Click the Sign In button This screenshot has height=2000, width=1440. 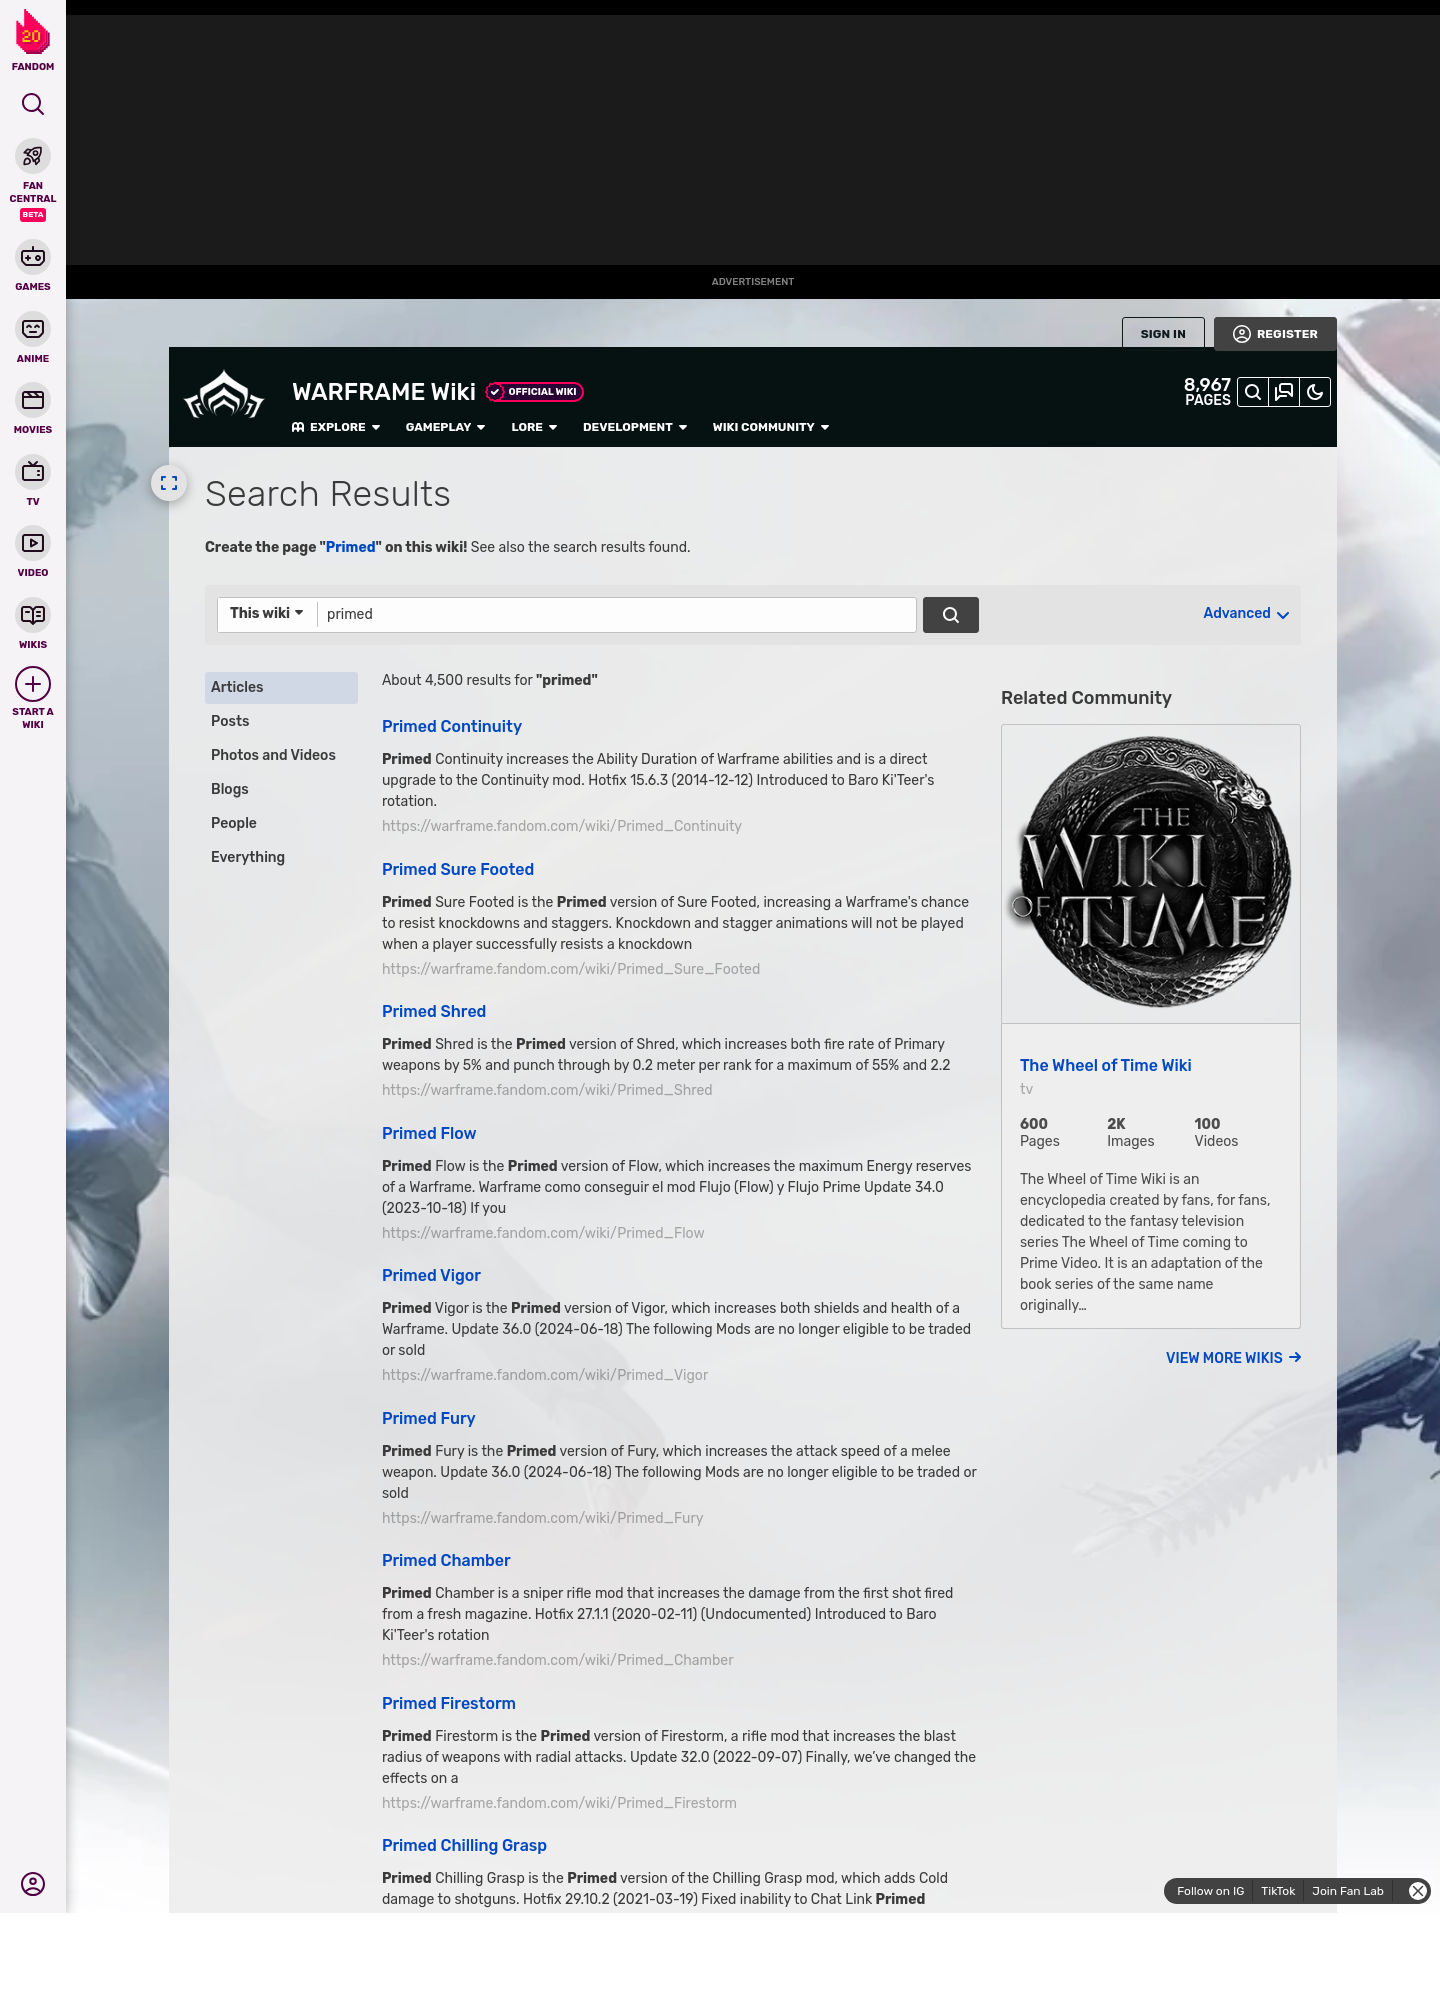click(x=1163, y=333)
